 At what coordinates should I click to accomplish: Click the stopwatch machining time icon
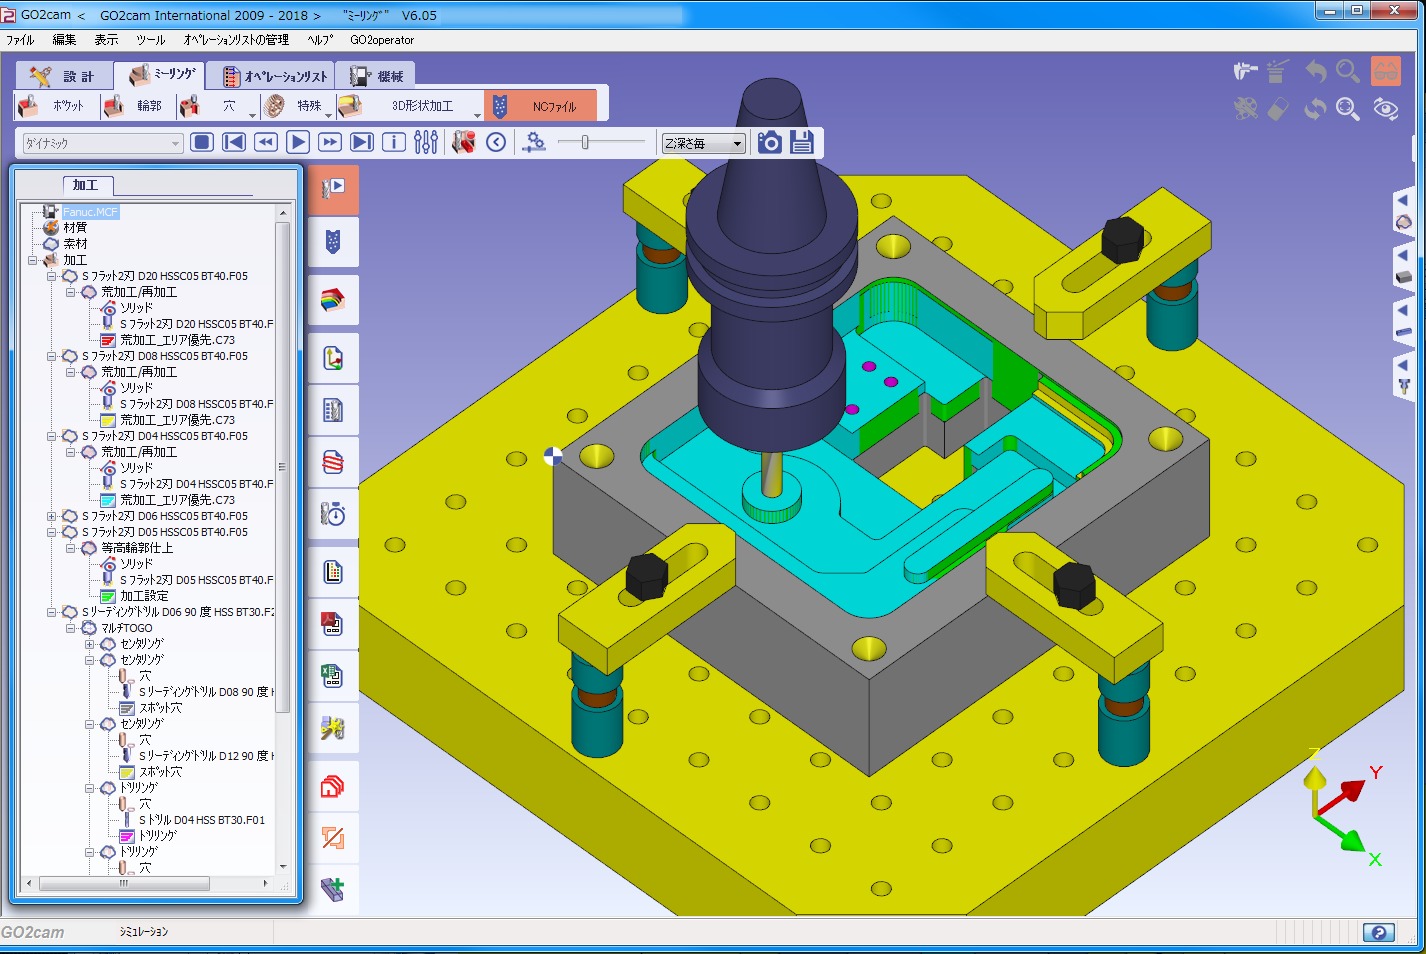coord(333,514)
